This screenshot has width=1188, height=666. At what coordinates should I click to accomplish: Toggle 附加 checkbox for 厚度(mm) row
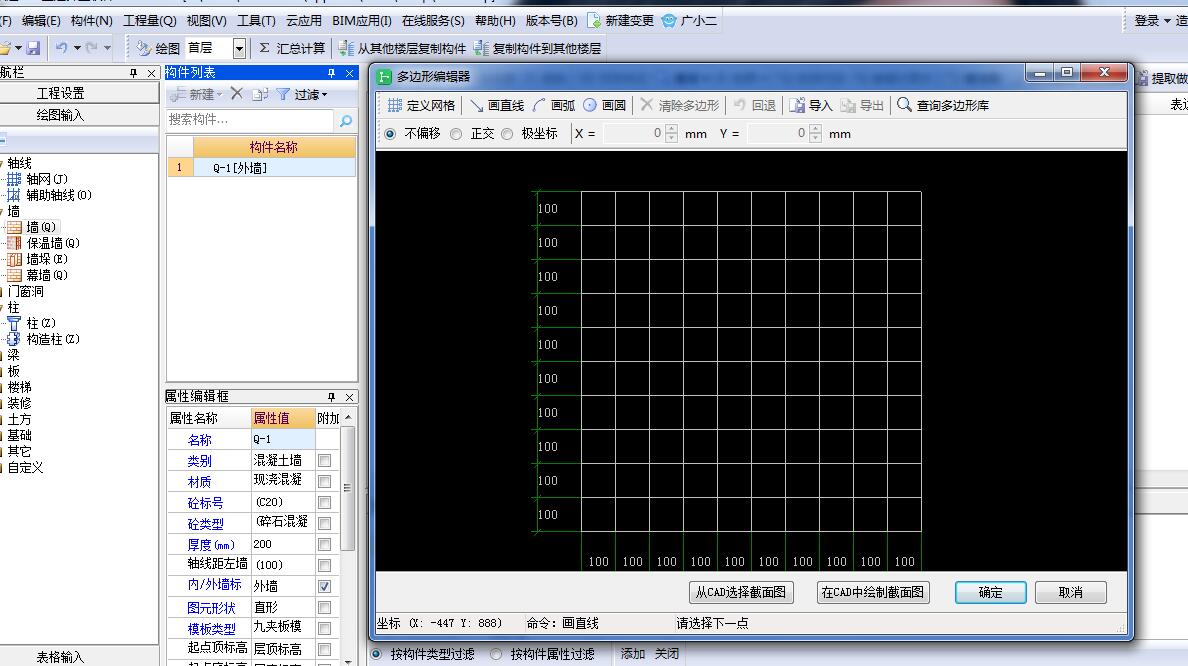324,545
